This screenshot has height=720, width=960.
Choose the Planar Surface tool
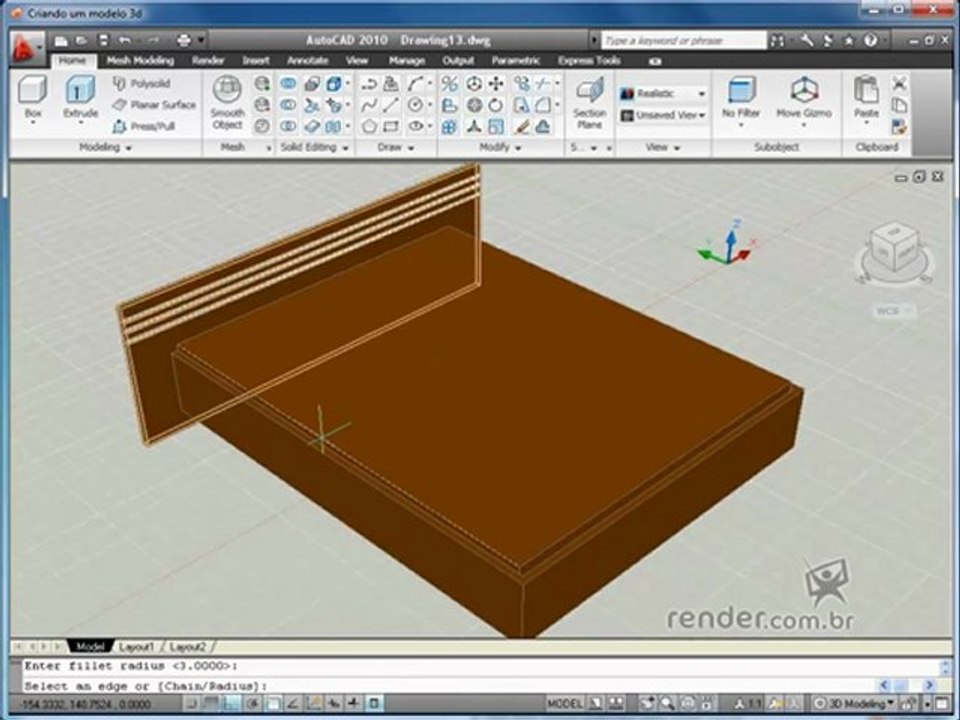click(x=154, y=105)
